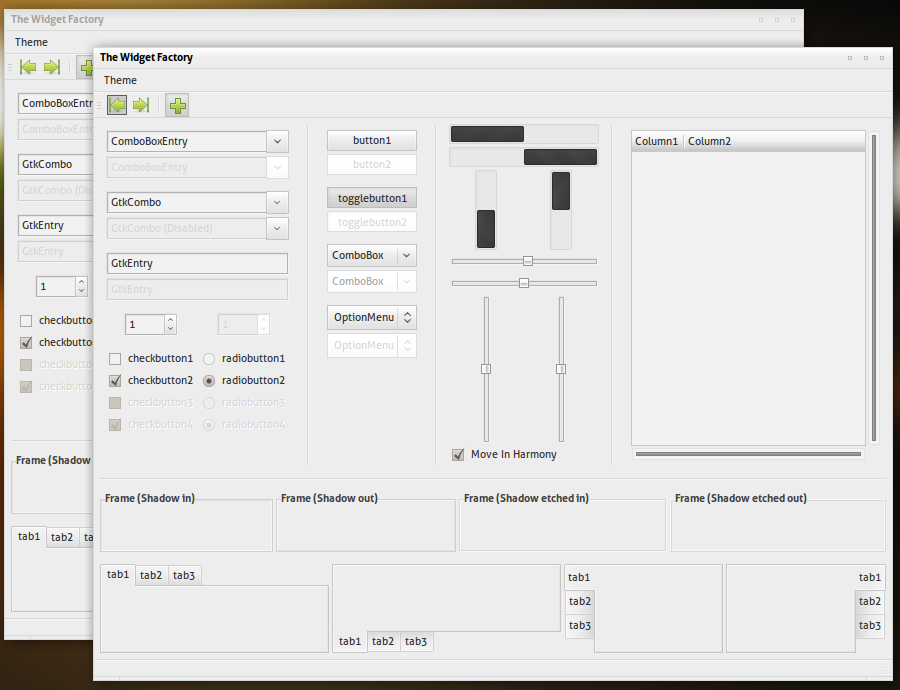This screenshot has height=690, width=900.
Task: Click the lower horizontal slider handle
Action: (523, 283)
